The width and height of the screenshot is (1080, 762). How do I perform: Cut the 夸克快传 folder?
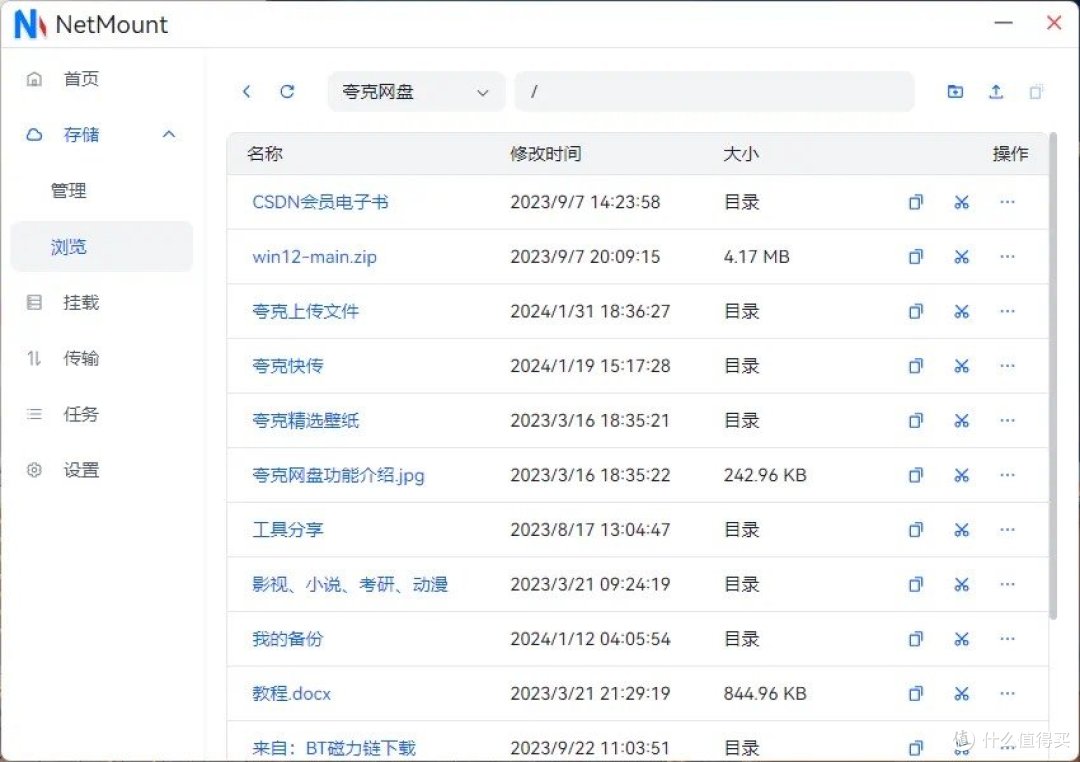click(961, 365)
